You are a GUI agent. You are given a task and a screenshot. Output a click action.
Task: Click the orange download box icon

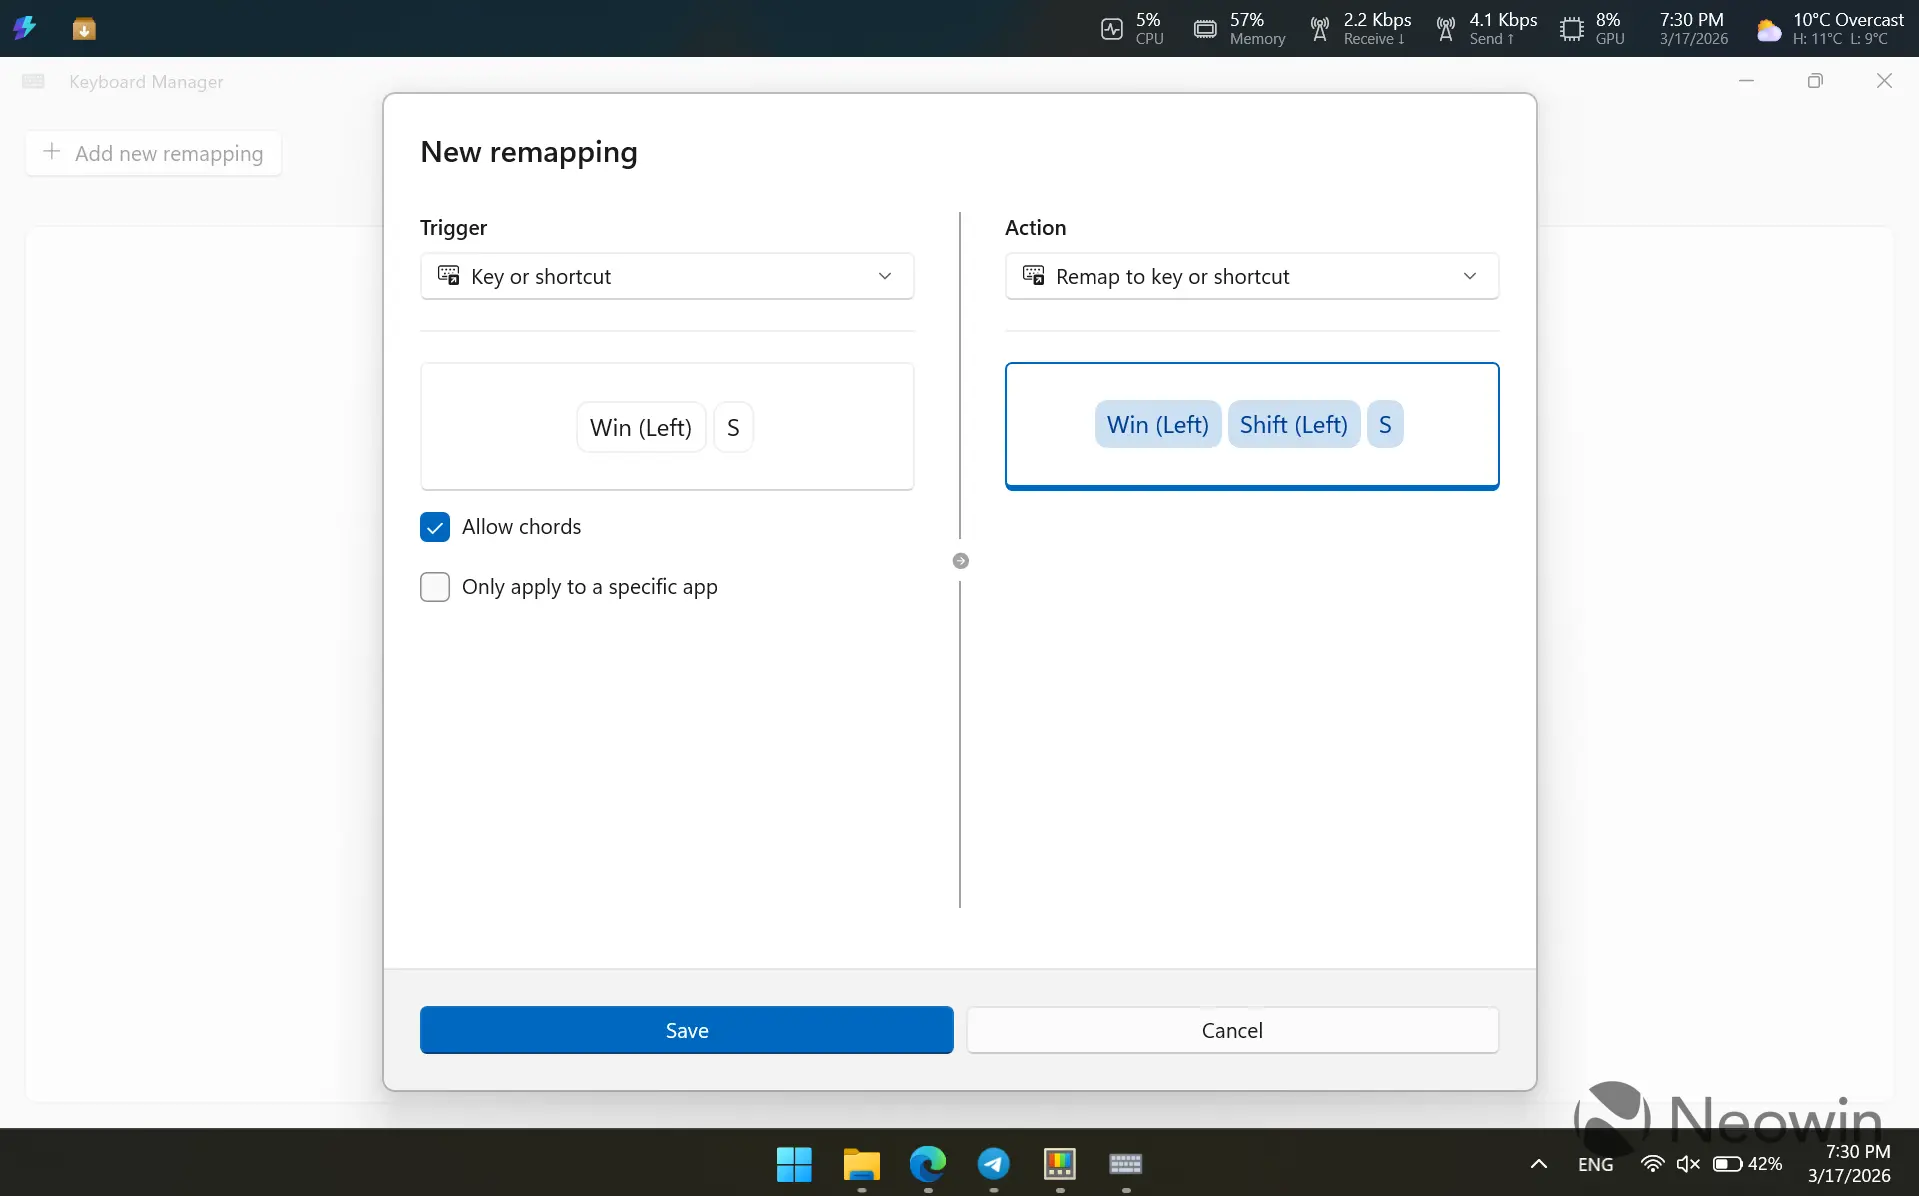click(x=84, y=28)
